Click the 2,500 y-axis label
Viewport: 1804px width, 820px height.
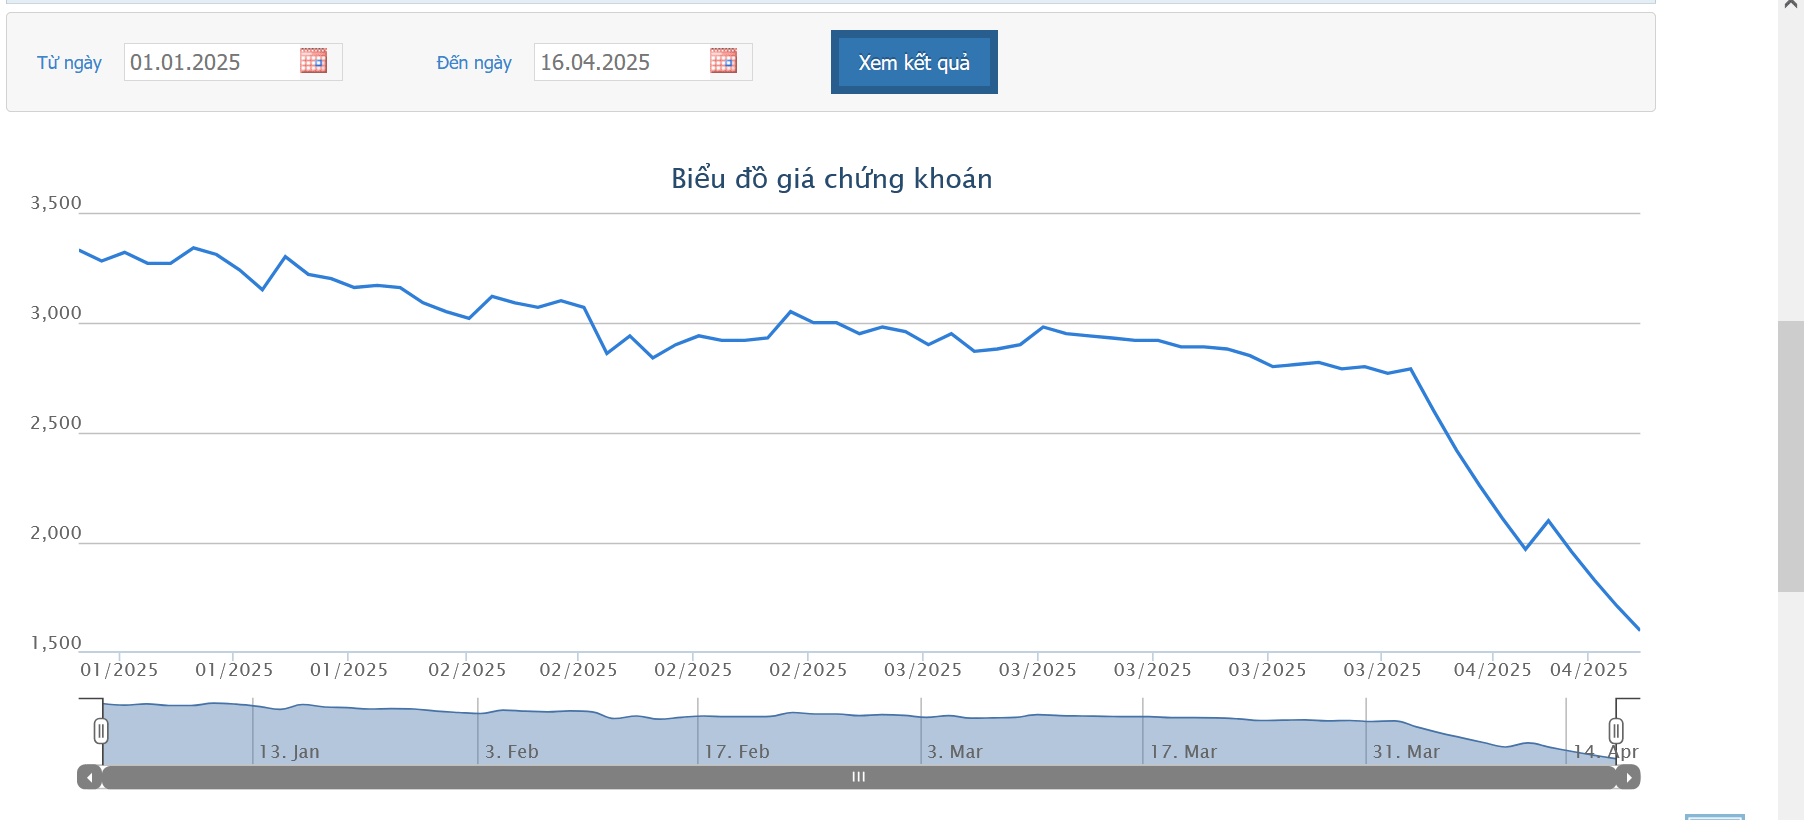point(56,423)
